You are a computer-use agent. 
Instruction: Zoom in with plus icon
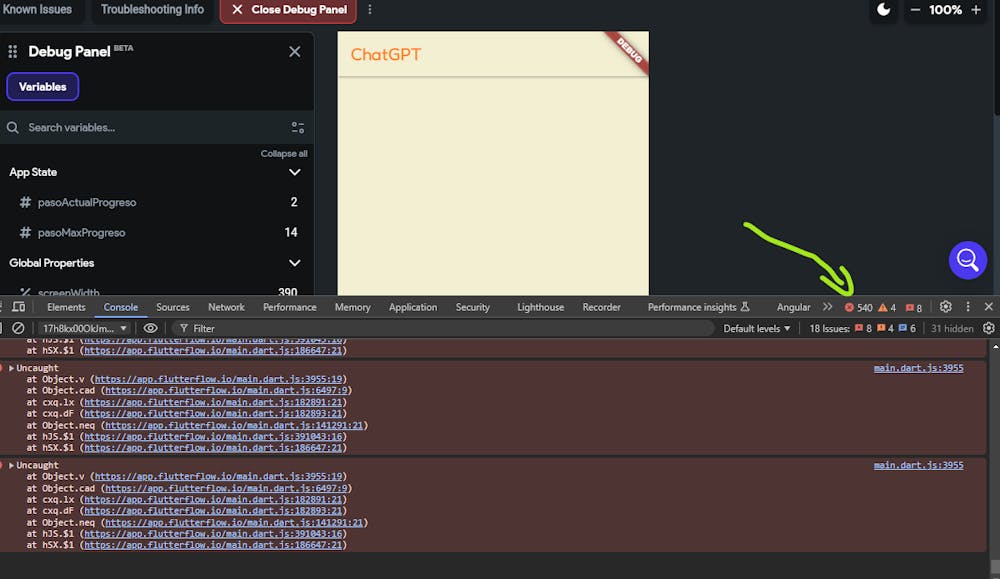[x=976, y=10]
